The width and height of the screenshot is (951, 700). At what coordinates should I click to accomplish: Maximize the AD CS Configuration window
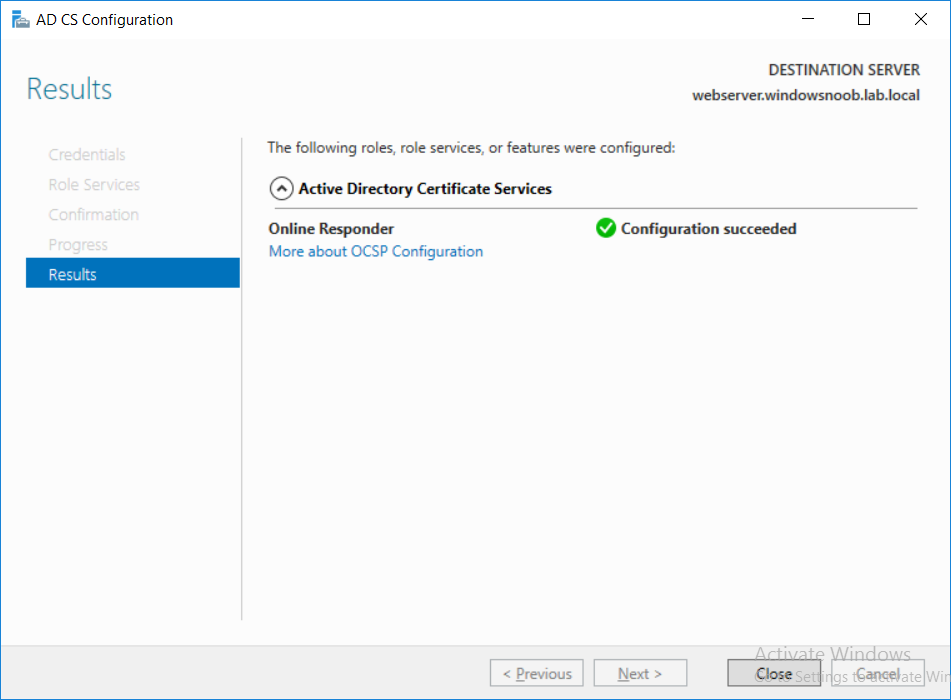click(x=864, y=19)
